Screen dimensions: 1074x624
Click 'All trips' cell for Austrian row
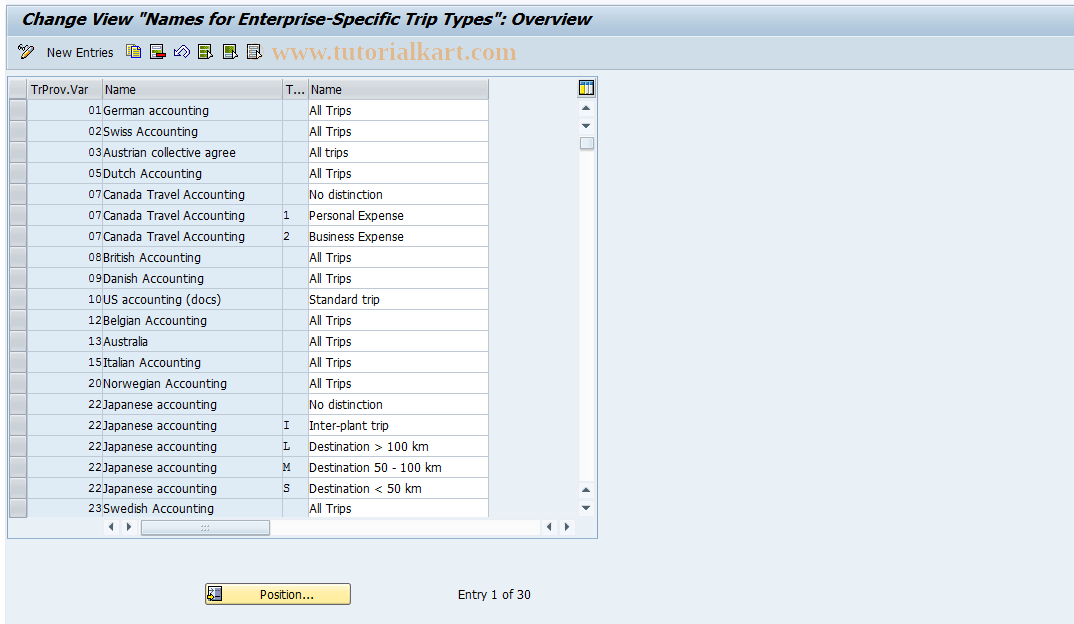(398, 152)
